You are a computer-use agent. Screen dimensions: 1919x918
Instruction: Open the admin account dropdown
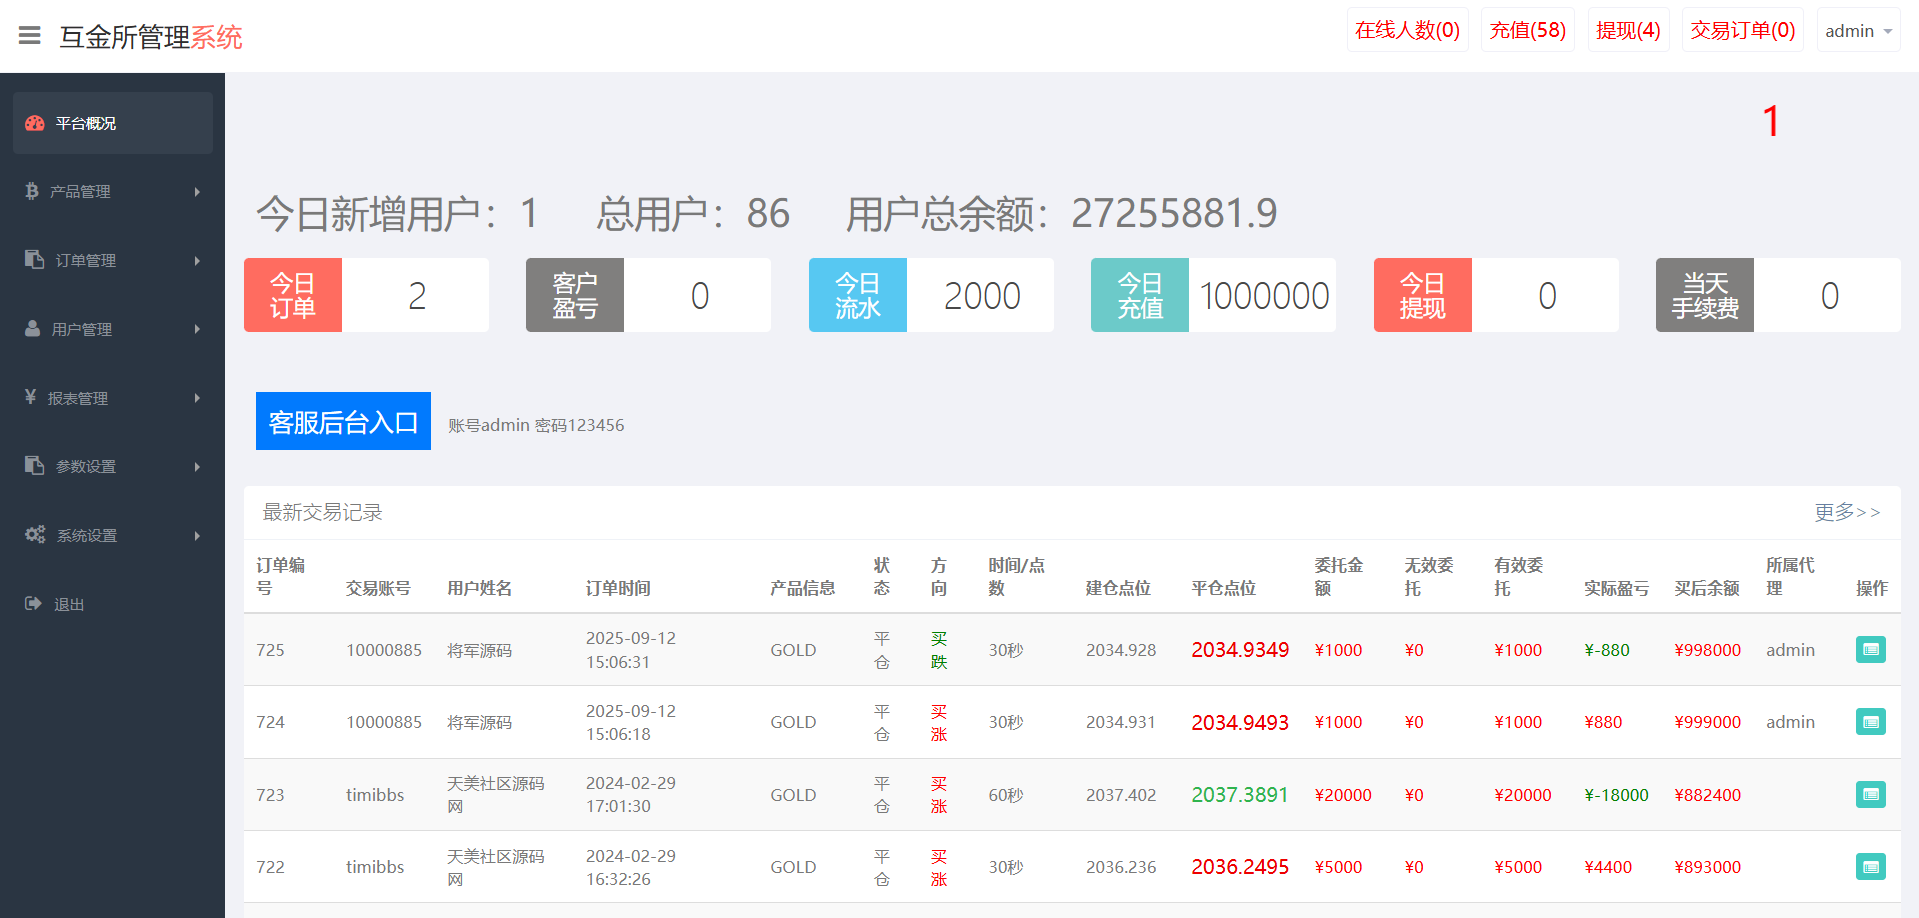(1858, 31)
